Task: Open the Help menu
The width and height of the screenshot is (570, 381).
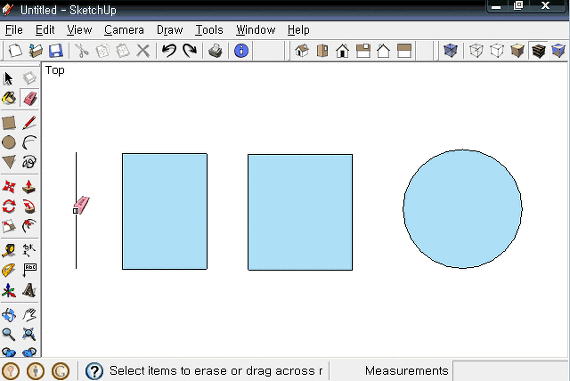Action: tap(298, 30)
